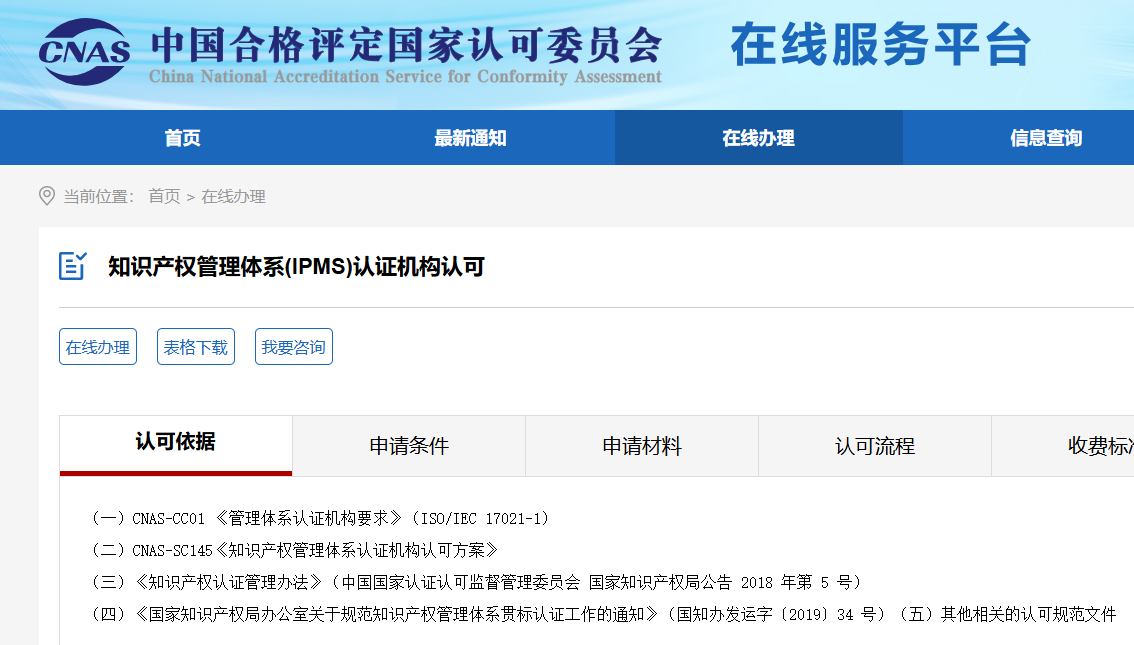Click the 在线办理 outlined button
Image resolution: width=1134 pixels, height=645 pixels.
coord(98,346)
